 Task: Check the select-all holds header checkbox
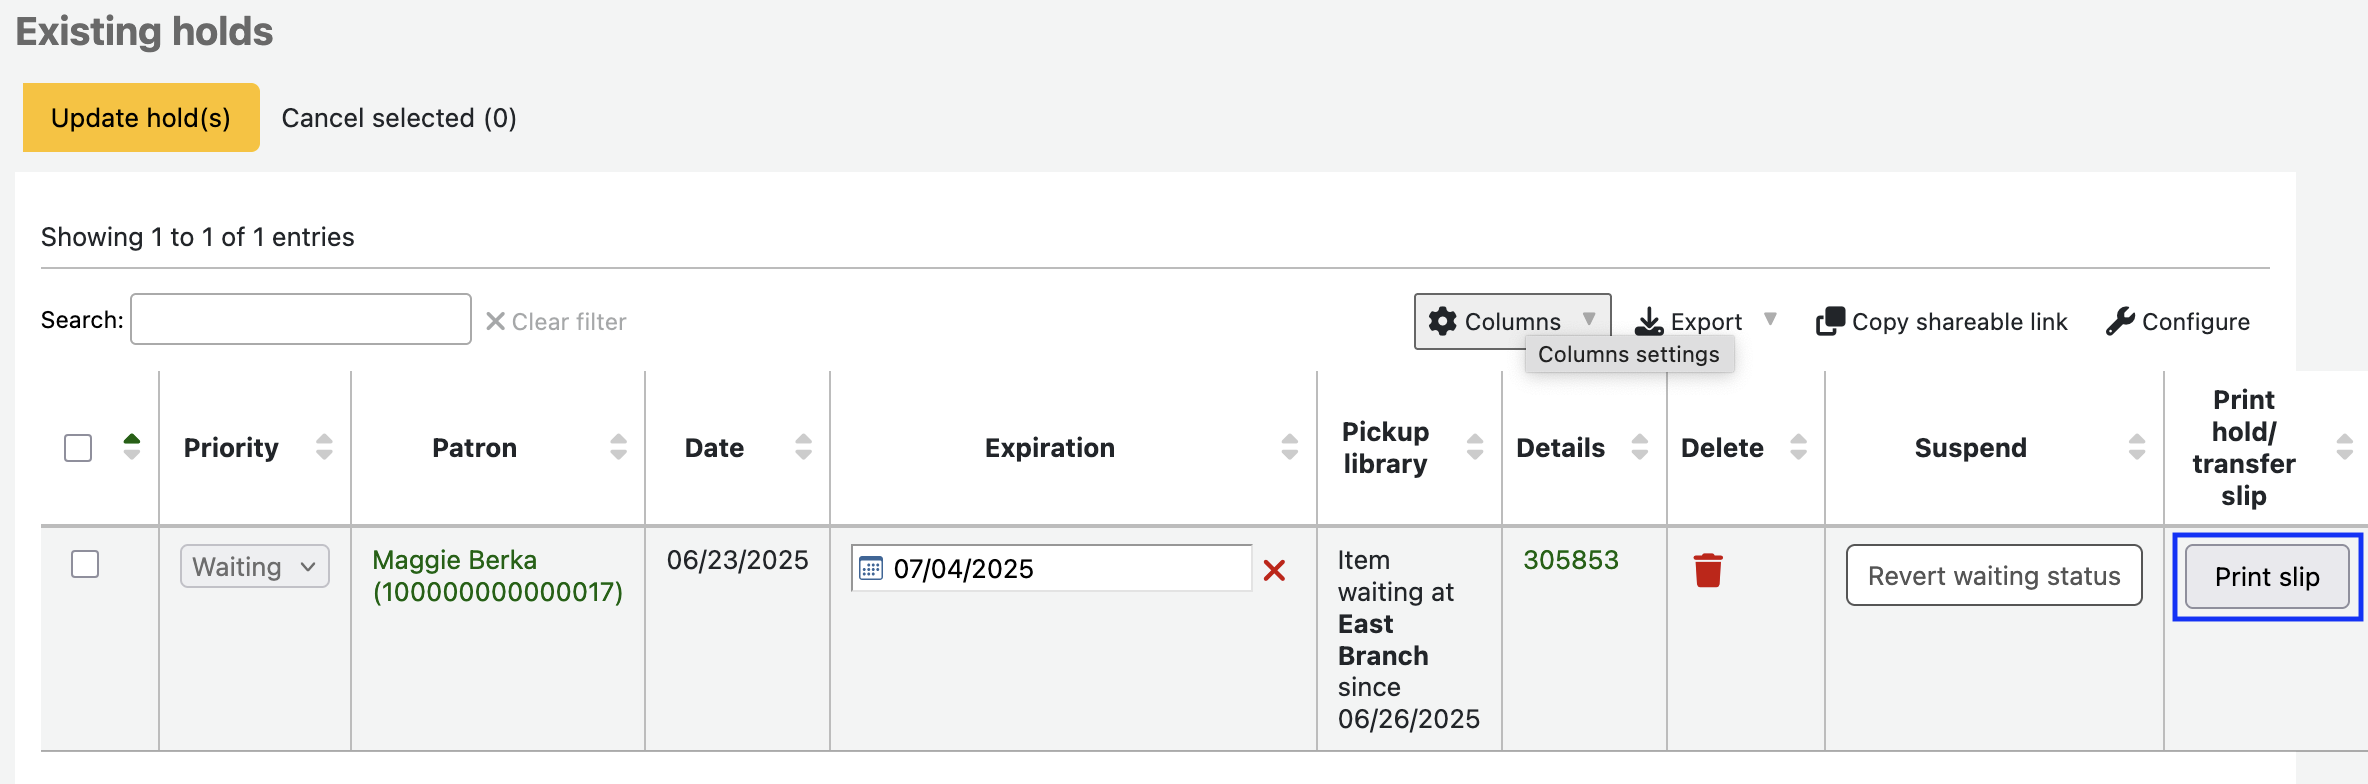pyautogui.click(x=78, y=447)
